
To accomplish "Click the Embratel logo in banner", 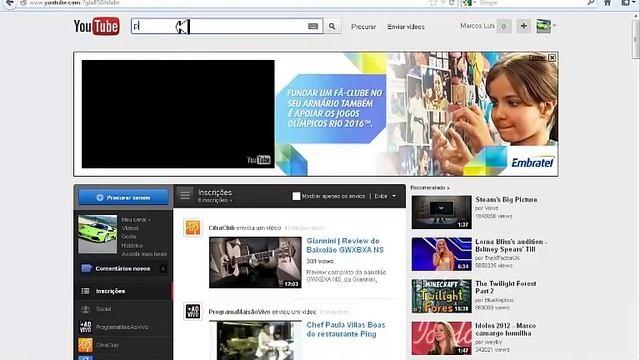I will [533, 162].
